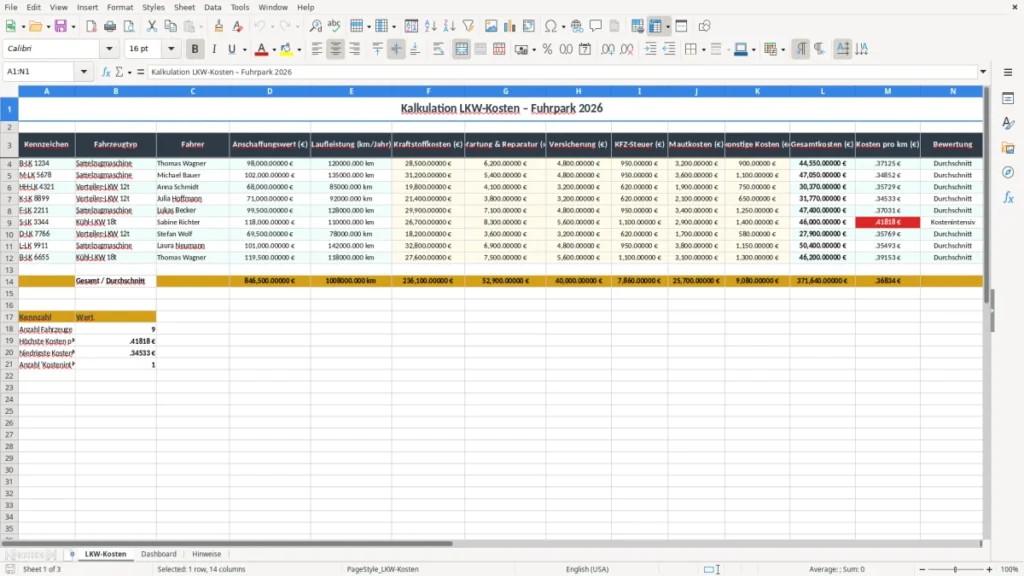
Task: Switch to the Hinweise sheet tab
Action: click(206, 554)
